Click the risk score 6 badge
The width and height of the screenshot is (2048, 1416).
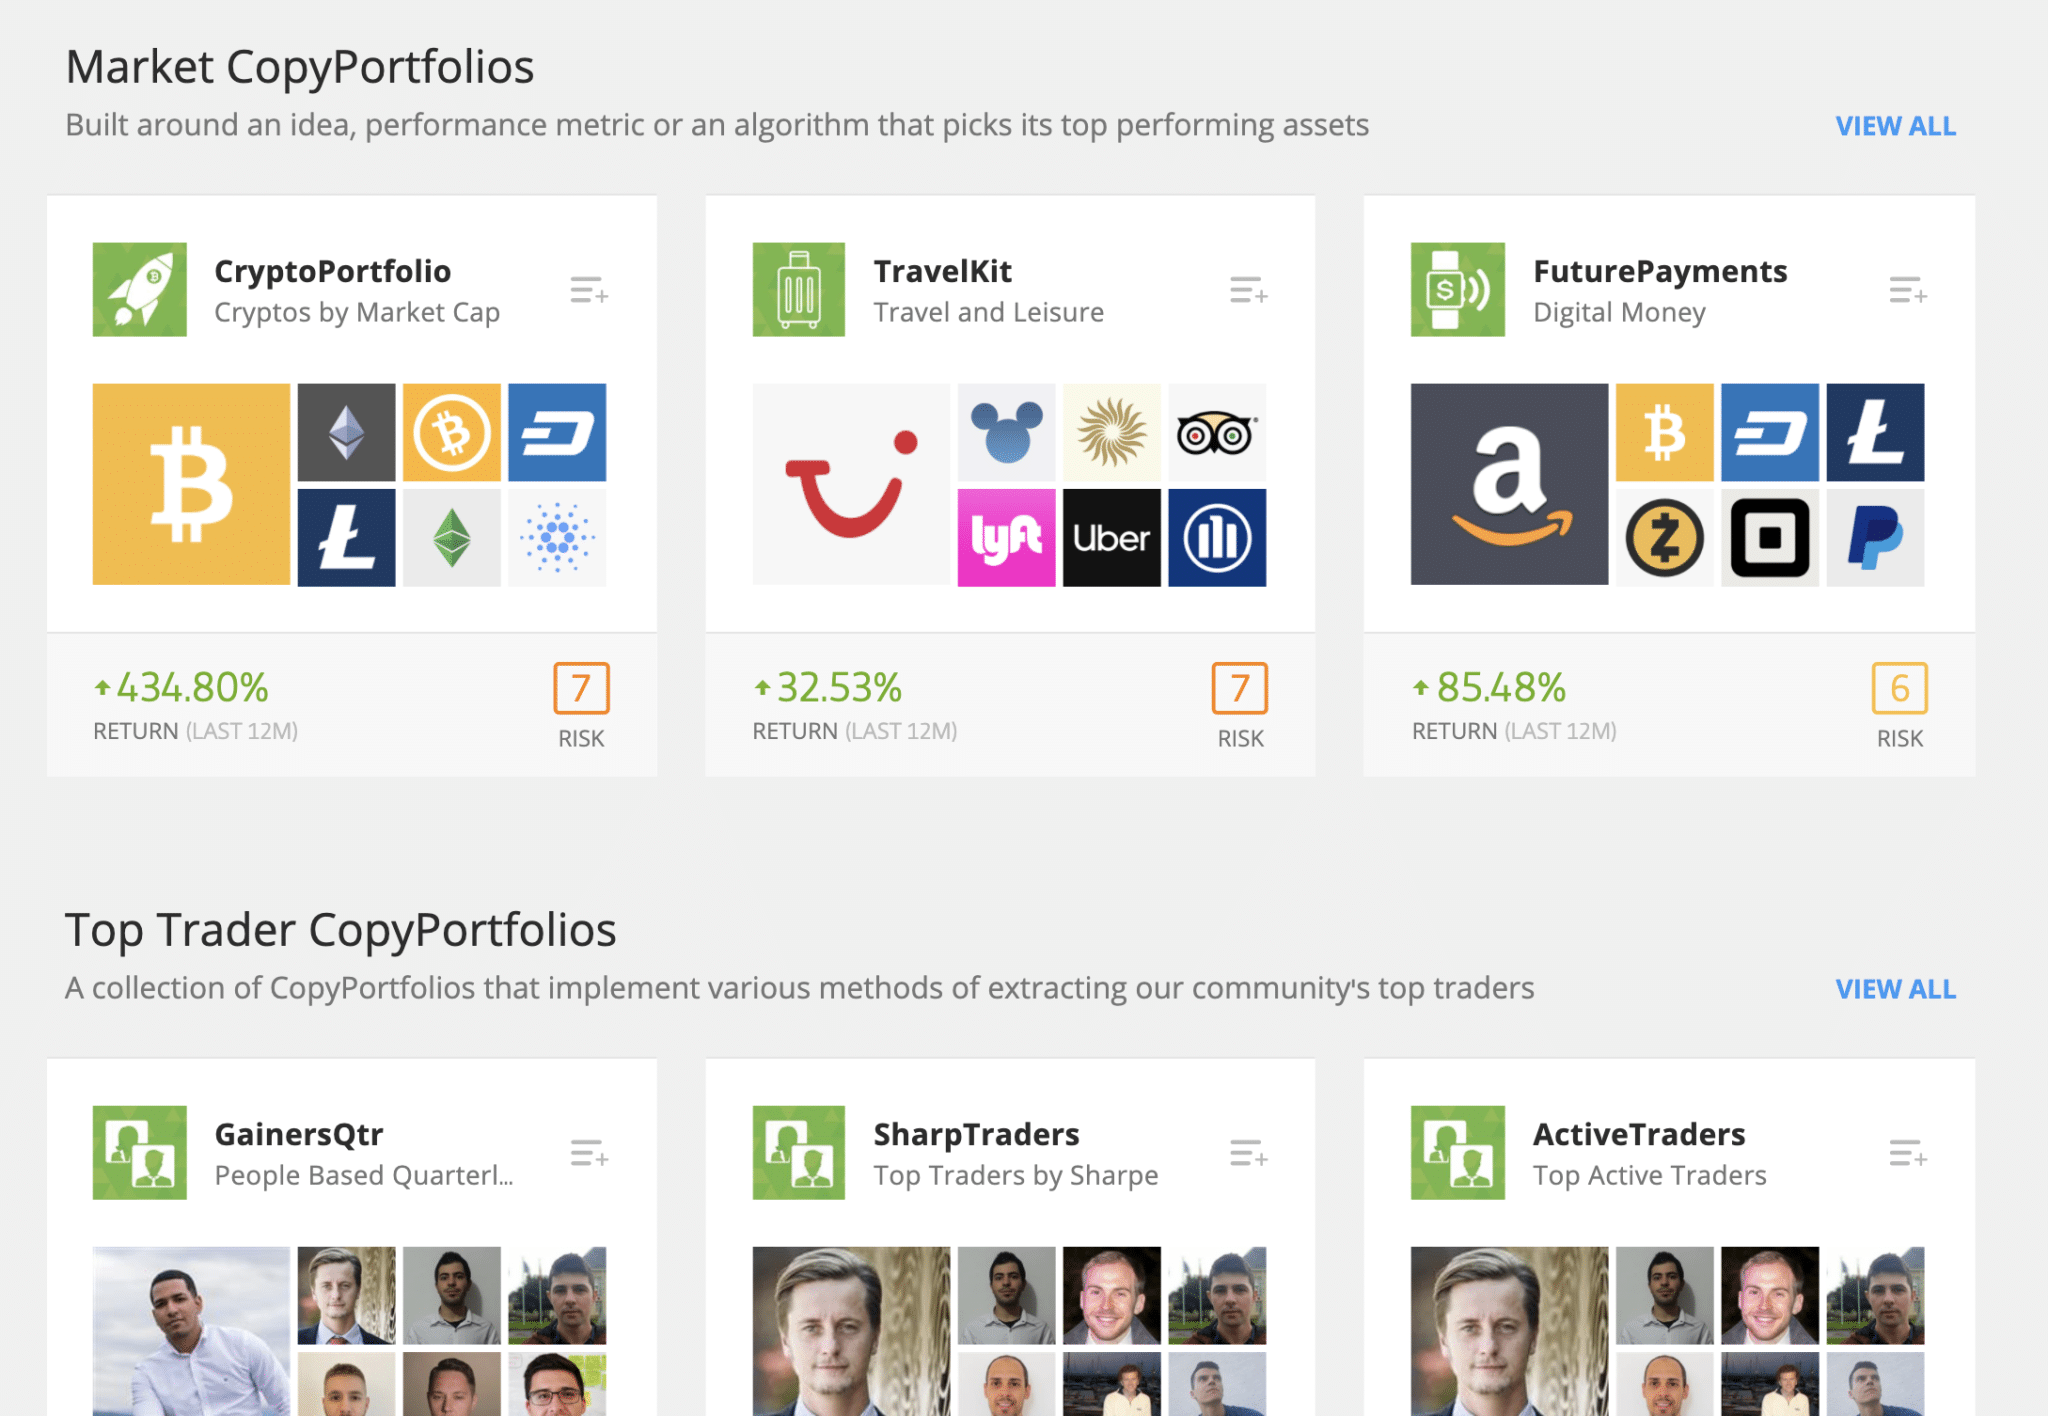[1899, 688]
